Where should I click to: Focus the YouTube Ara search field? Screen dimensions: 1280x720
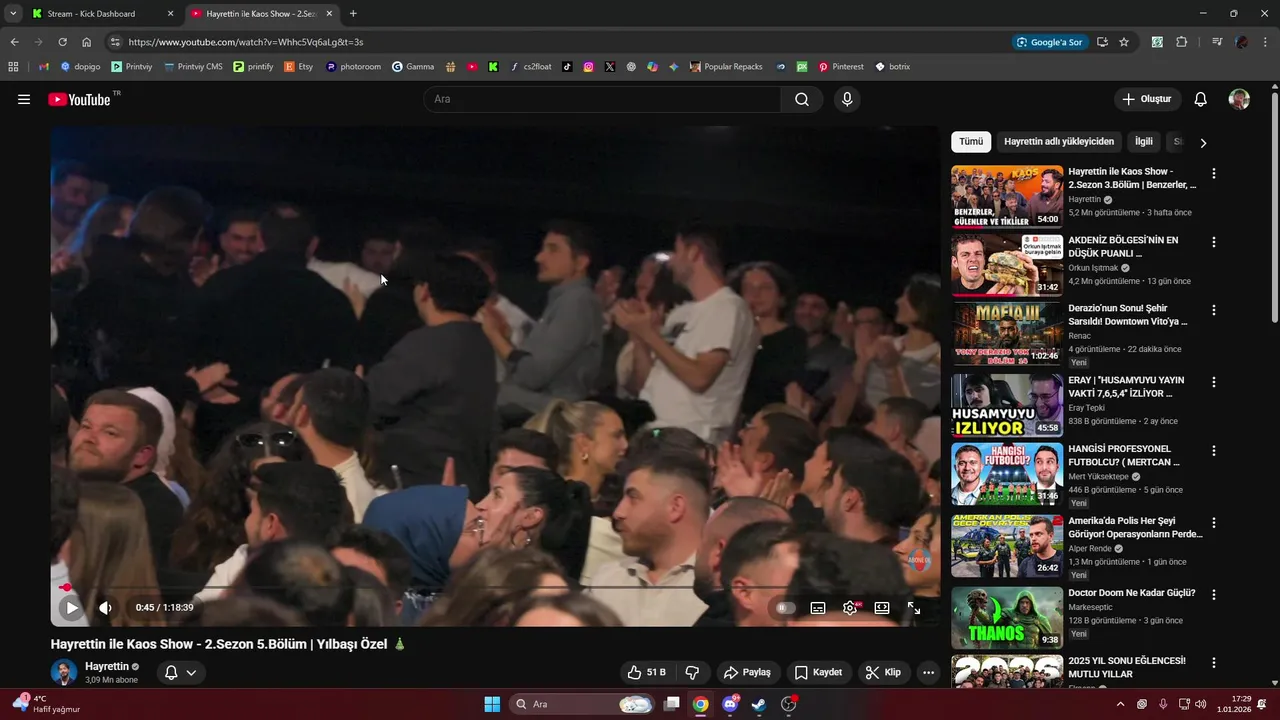pos(602,99)
